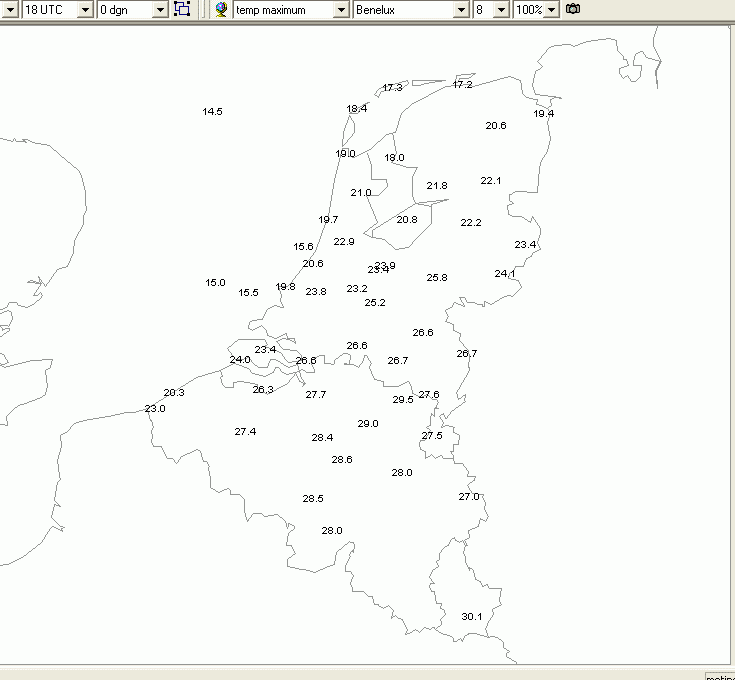This screenshot has width=735, height=680.
Task: Select the 30.1 station value in Luxembourg
Action: pos(472,616)
